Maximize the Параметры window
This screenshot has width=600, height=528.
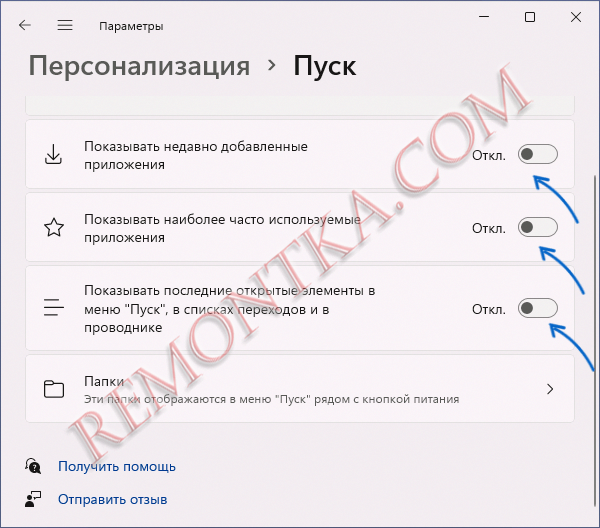530,17
